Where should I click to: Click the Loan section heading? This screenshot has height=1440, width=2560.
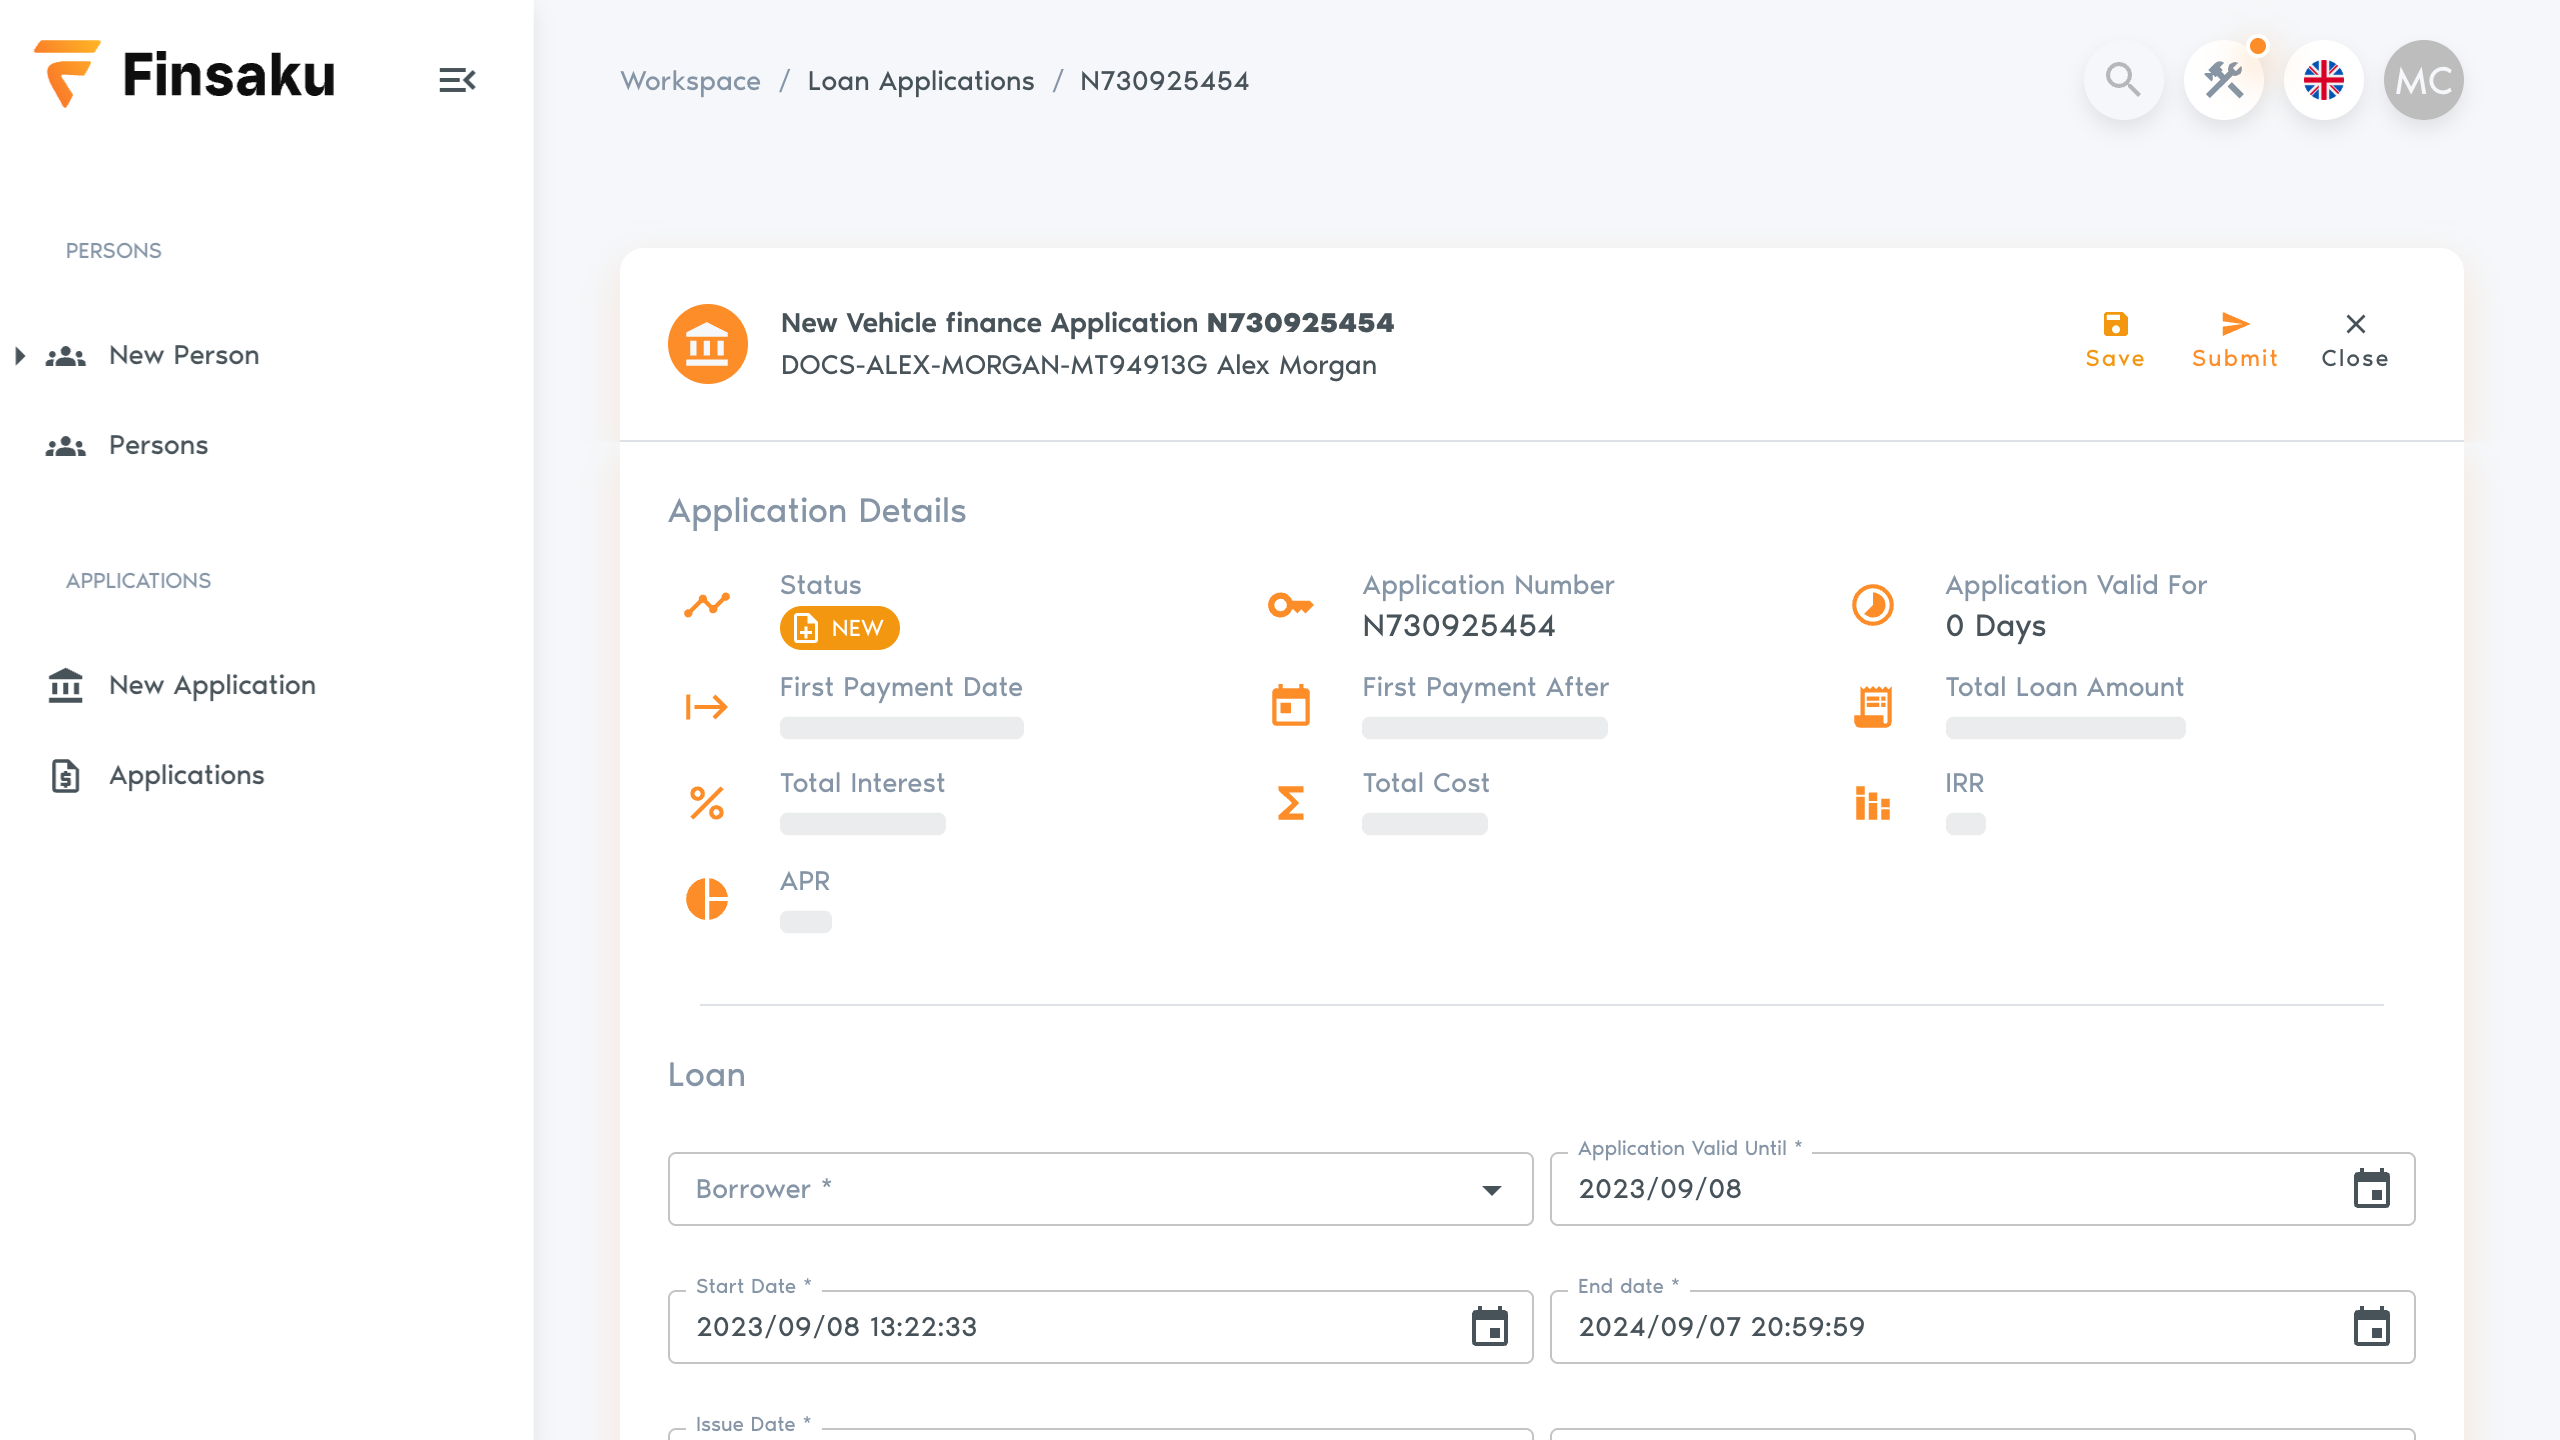click(706, 1075)
